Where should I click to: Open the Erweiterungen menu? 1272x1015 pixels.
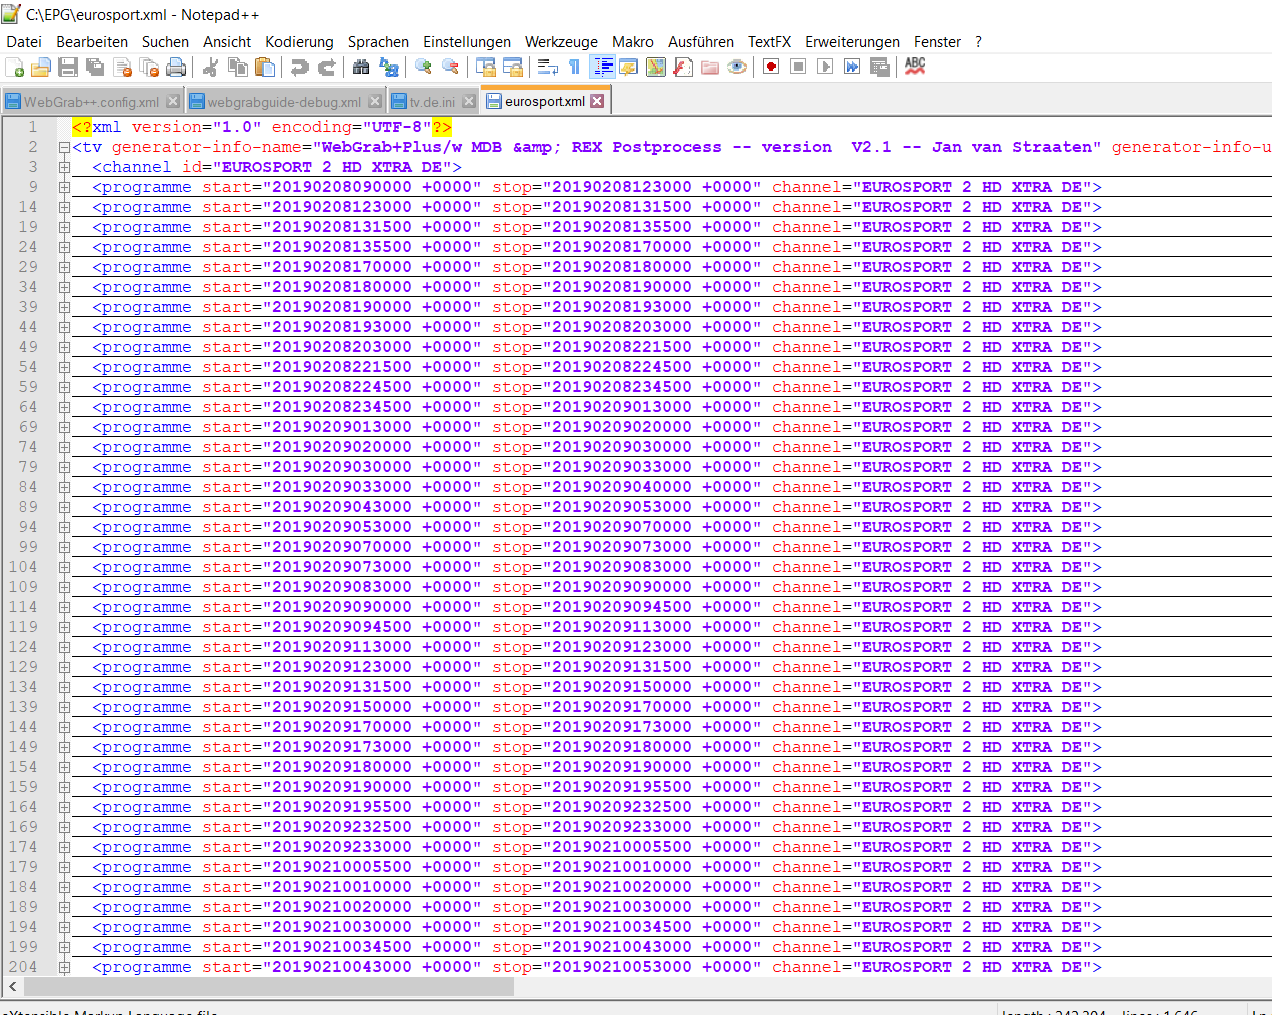852,42
